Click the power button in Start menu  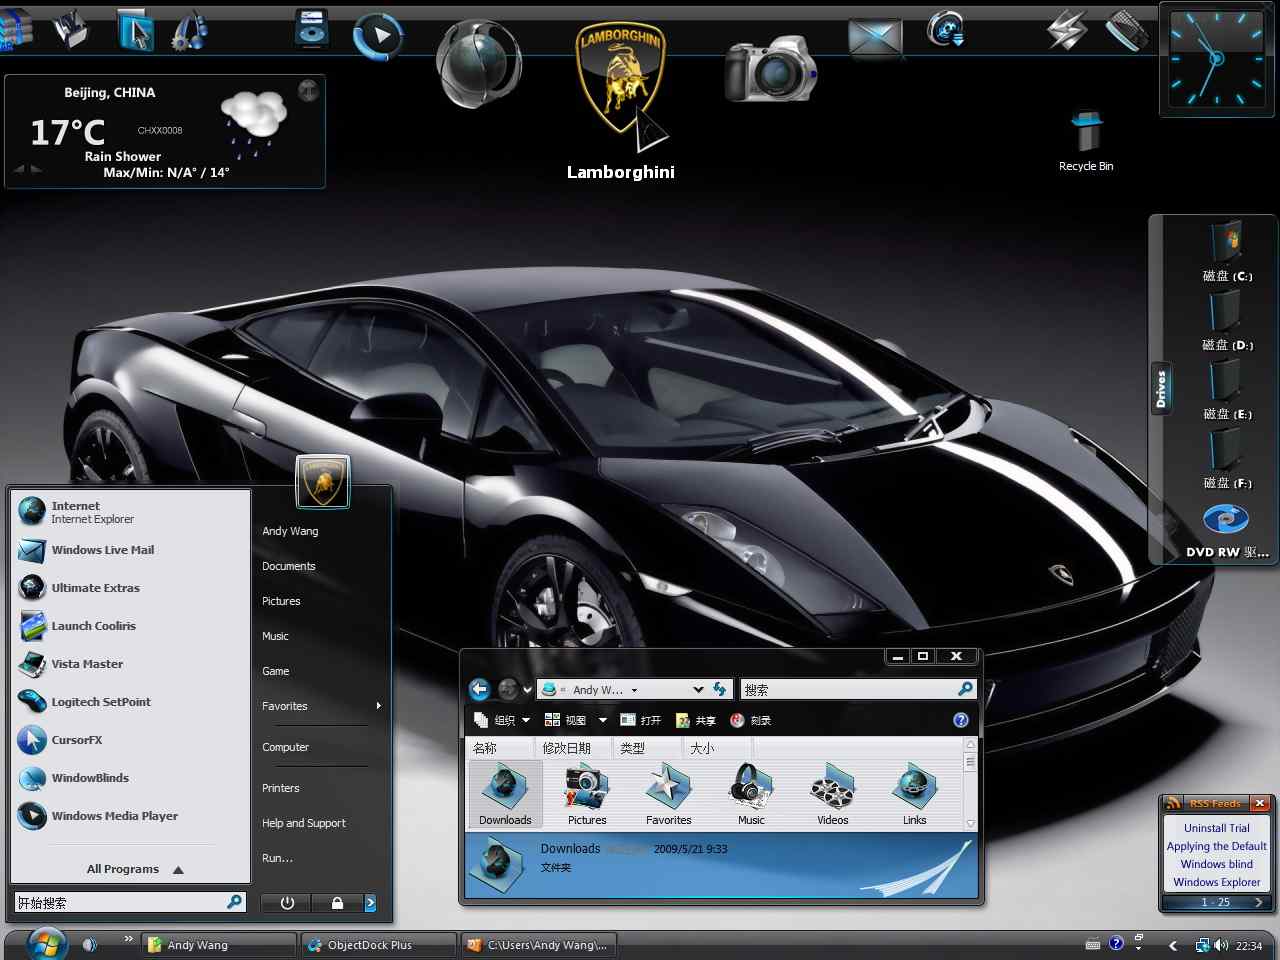[x=287, y=903]
